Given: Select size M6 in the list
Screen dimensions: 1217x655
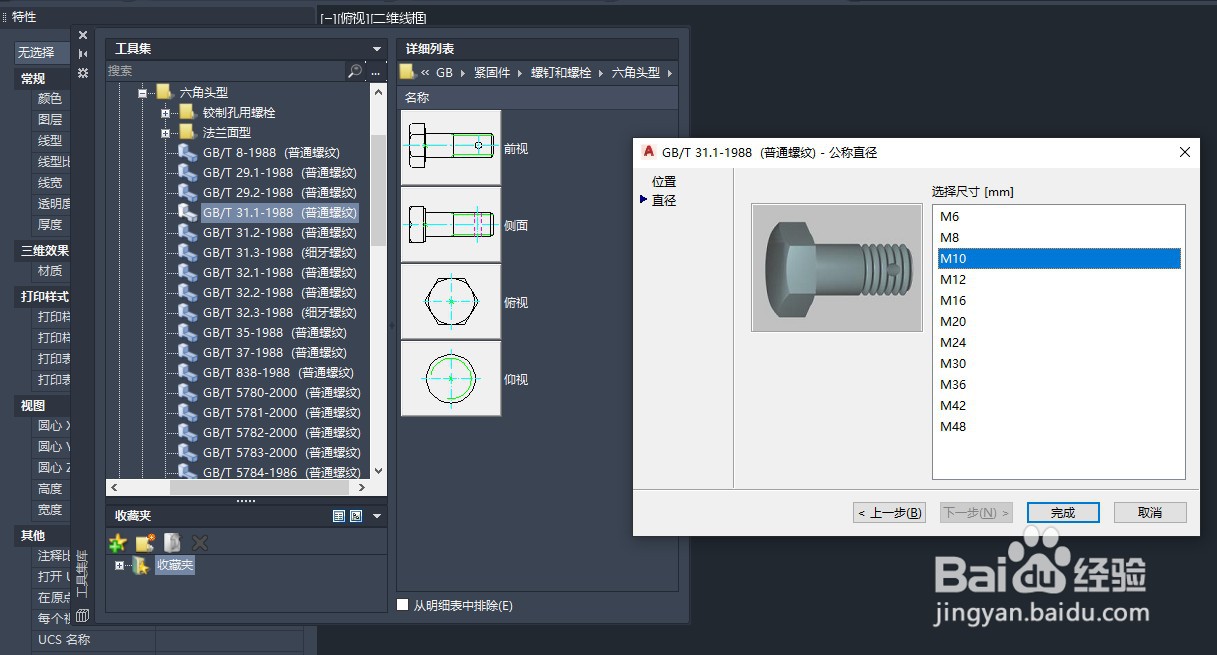Looking at the screenshot, I should pyautogui.click(x=1059, y=216).
